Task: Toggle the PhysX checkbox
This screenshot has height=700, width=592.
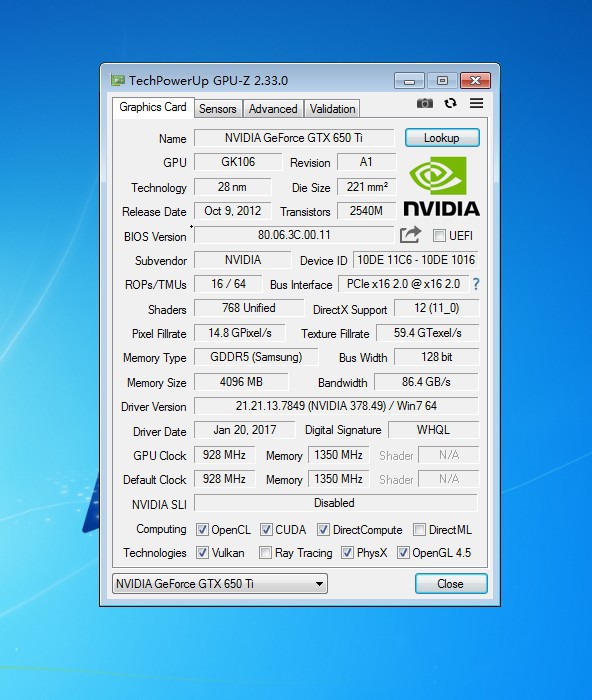Action: 347,553
